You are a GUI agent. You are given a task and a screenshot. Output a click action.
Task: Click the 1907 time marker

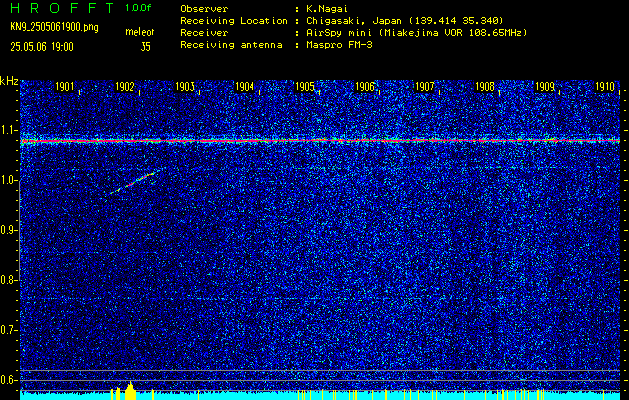tap(424, 87)
